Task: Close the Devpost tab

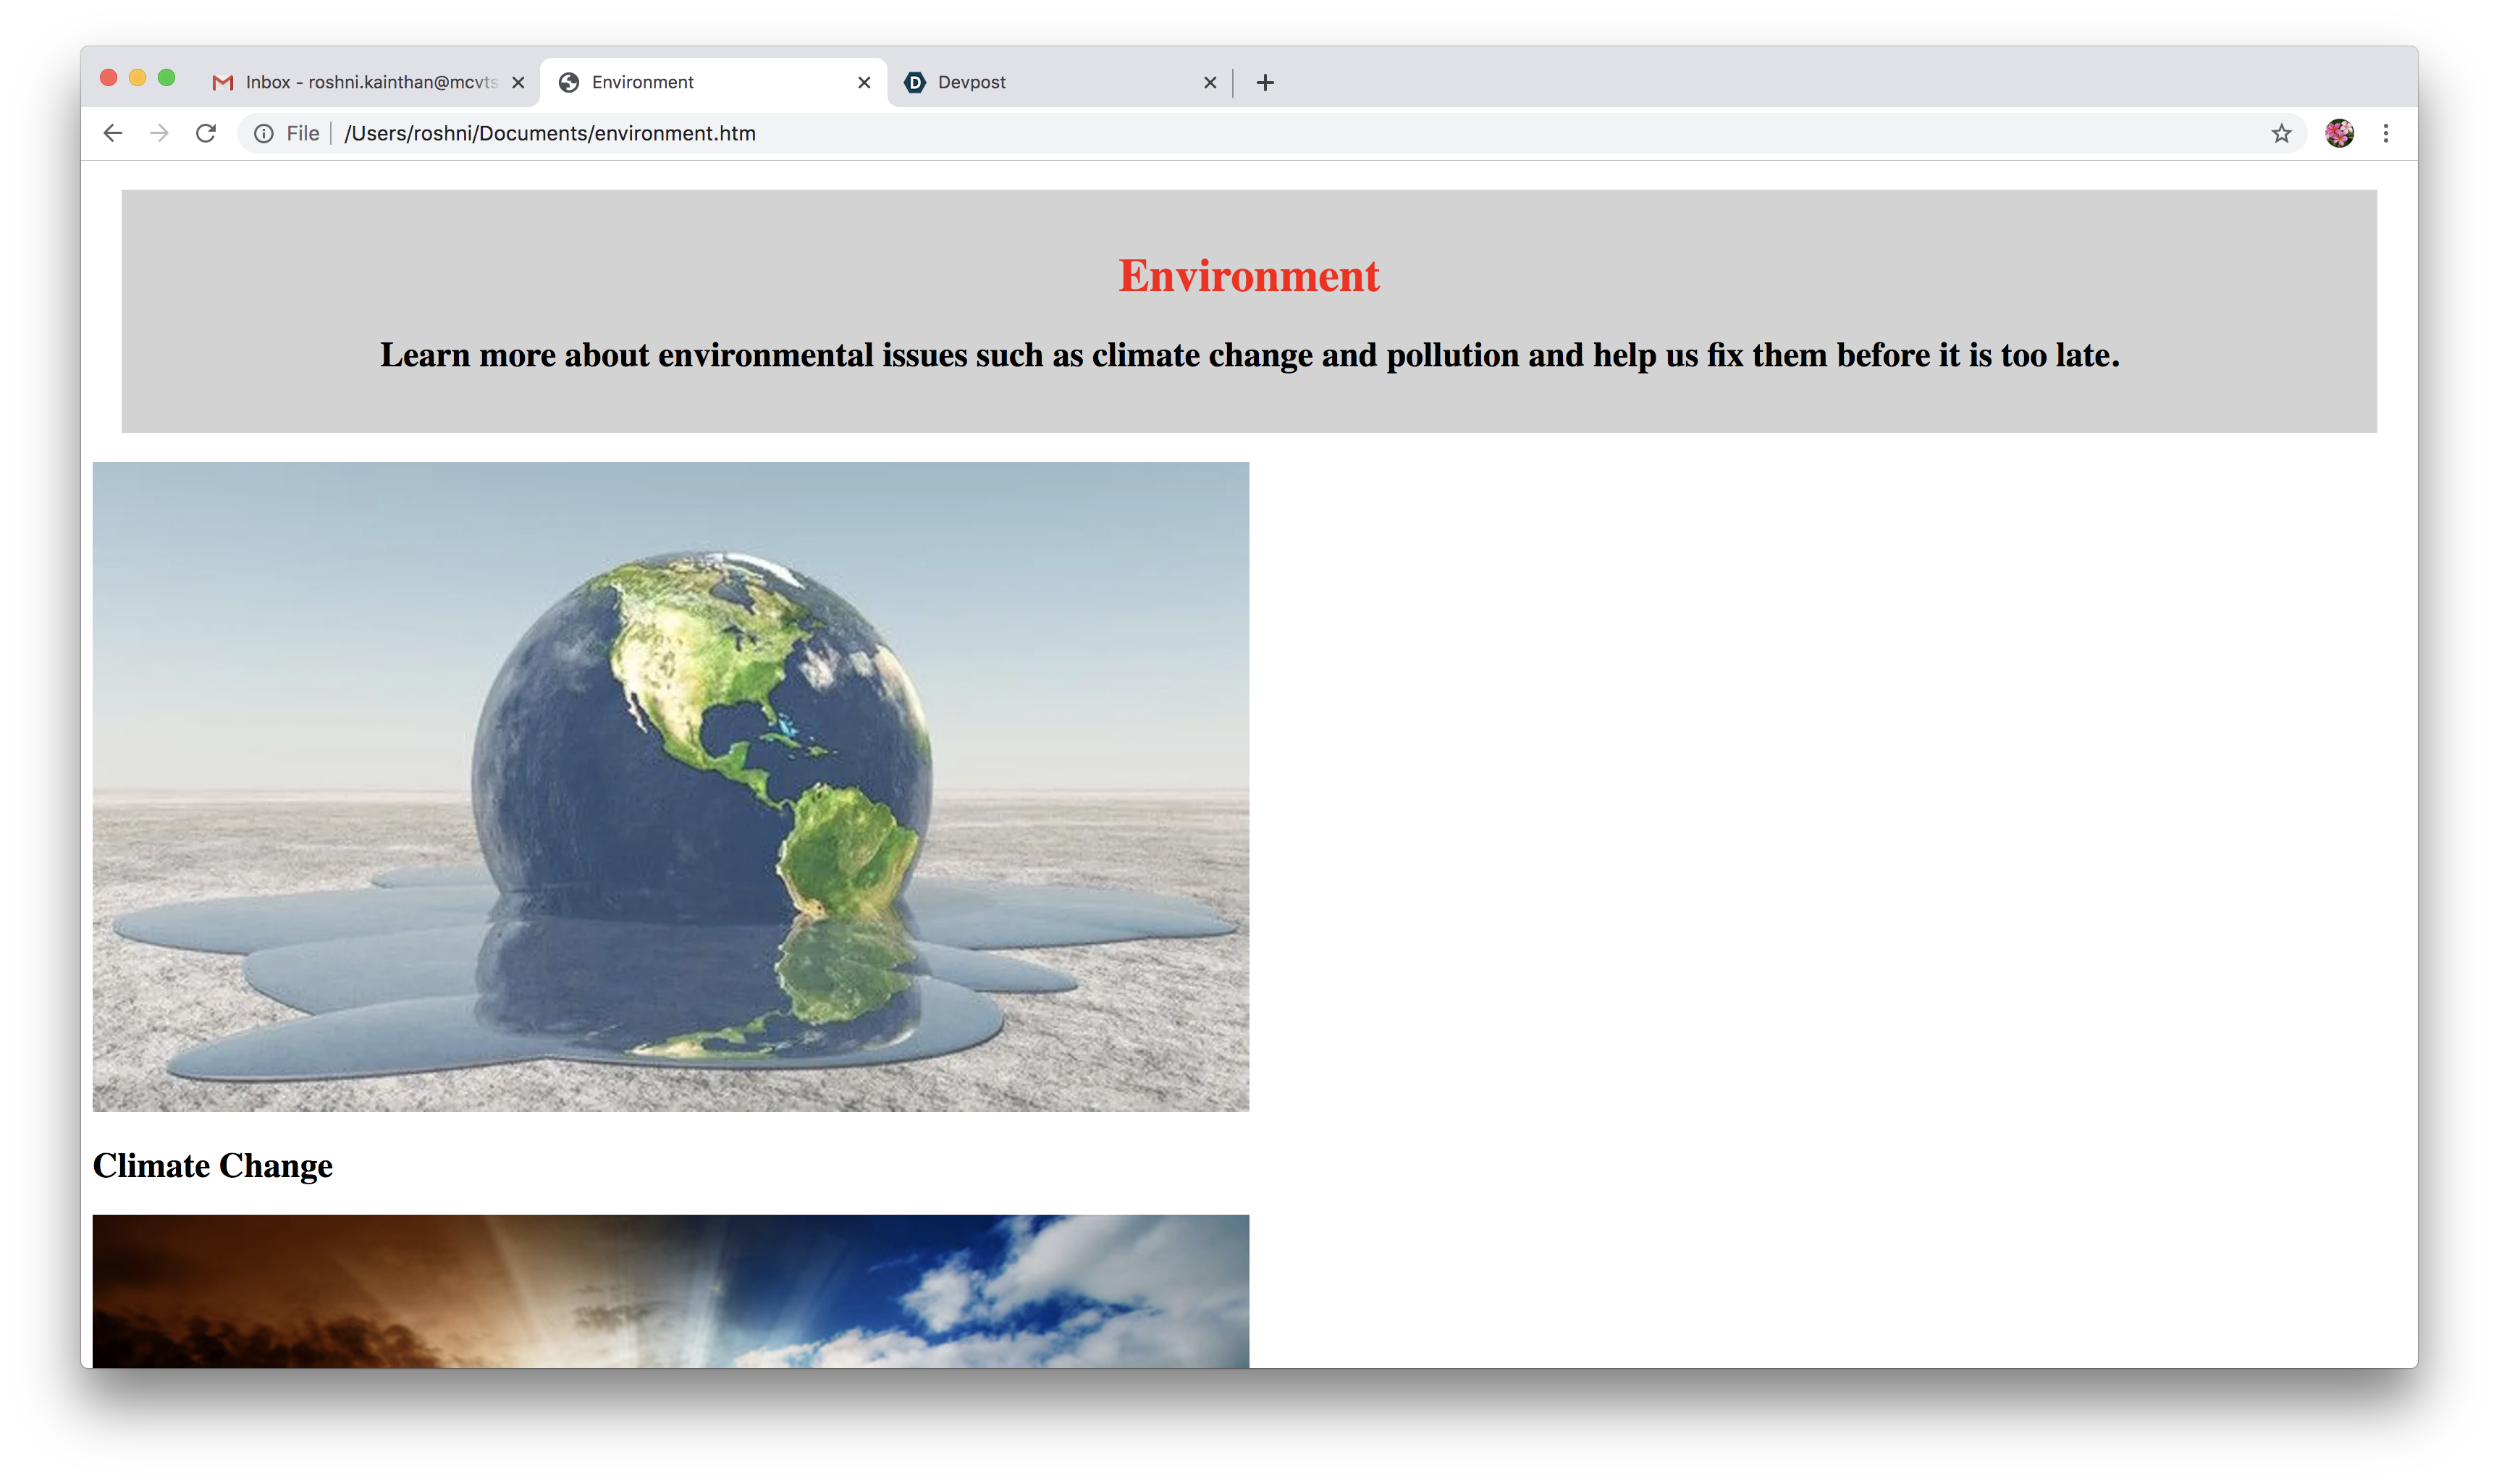Action: click(x=1210, y=82)
